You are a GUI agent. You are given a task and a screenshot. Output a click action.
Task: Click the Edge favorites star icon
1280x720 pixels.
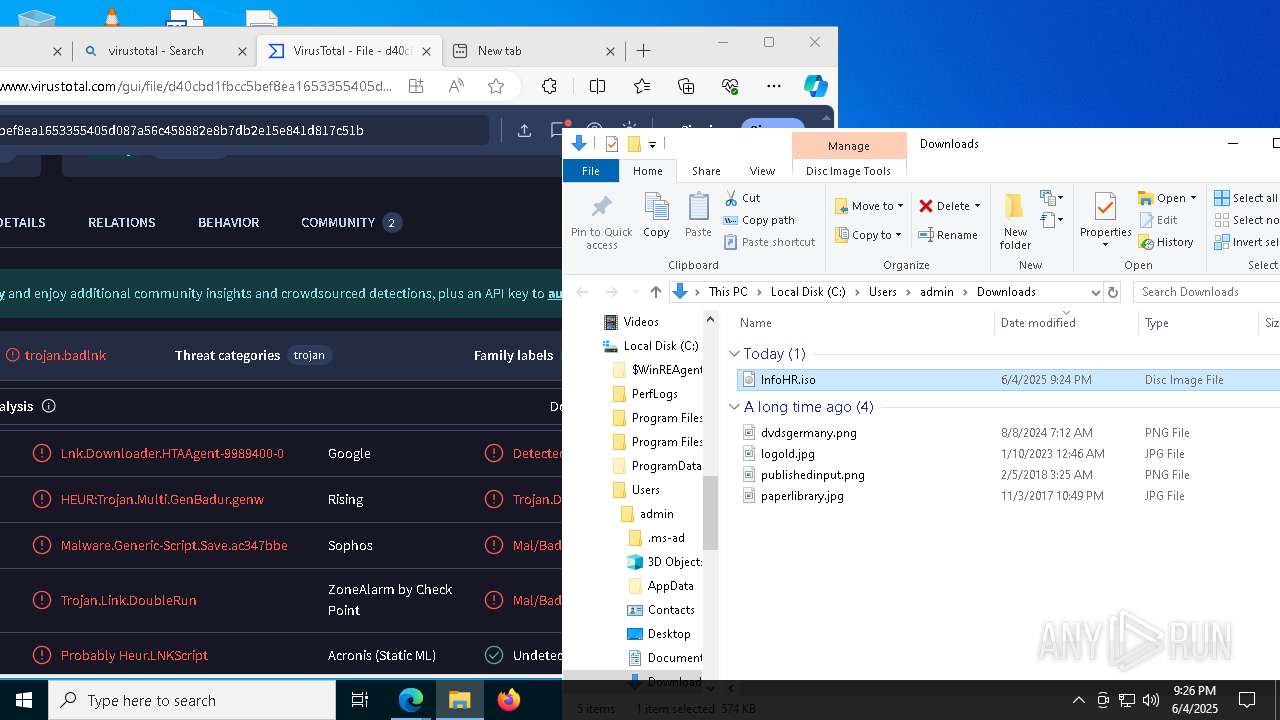(x=496, y=86)
